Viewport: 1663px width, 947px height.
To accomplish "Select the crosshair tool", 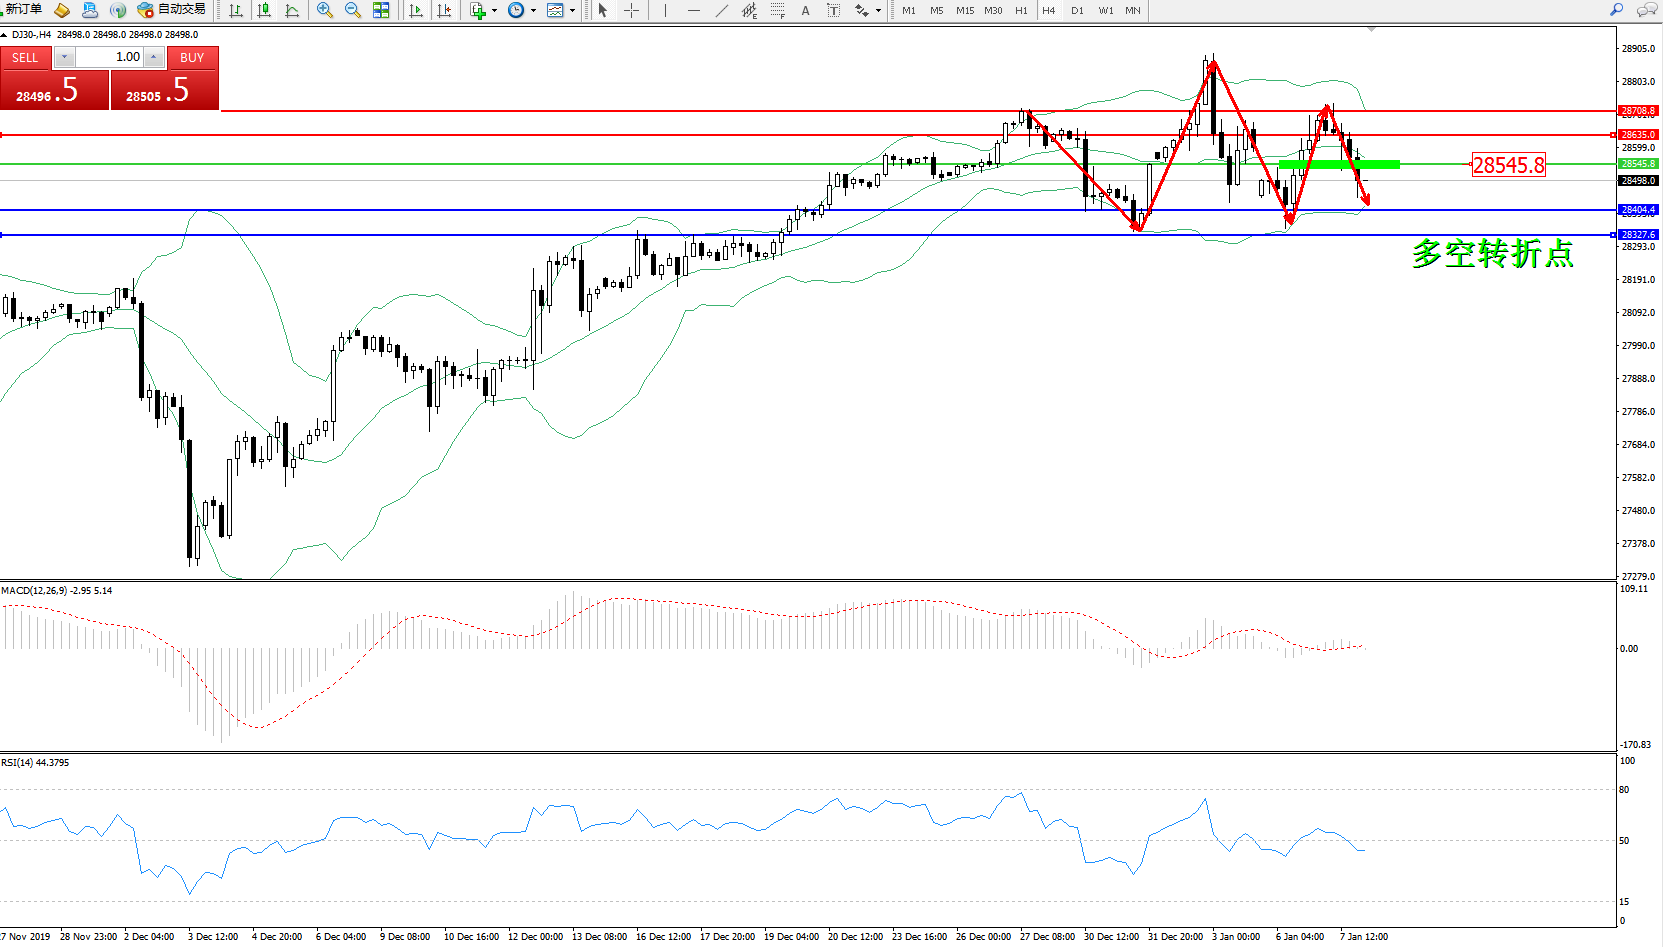I will click(x=632, y=10).
